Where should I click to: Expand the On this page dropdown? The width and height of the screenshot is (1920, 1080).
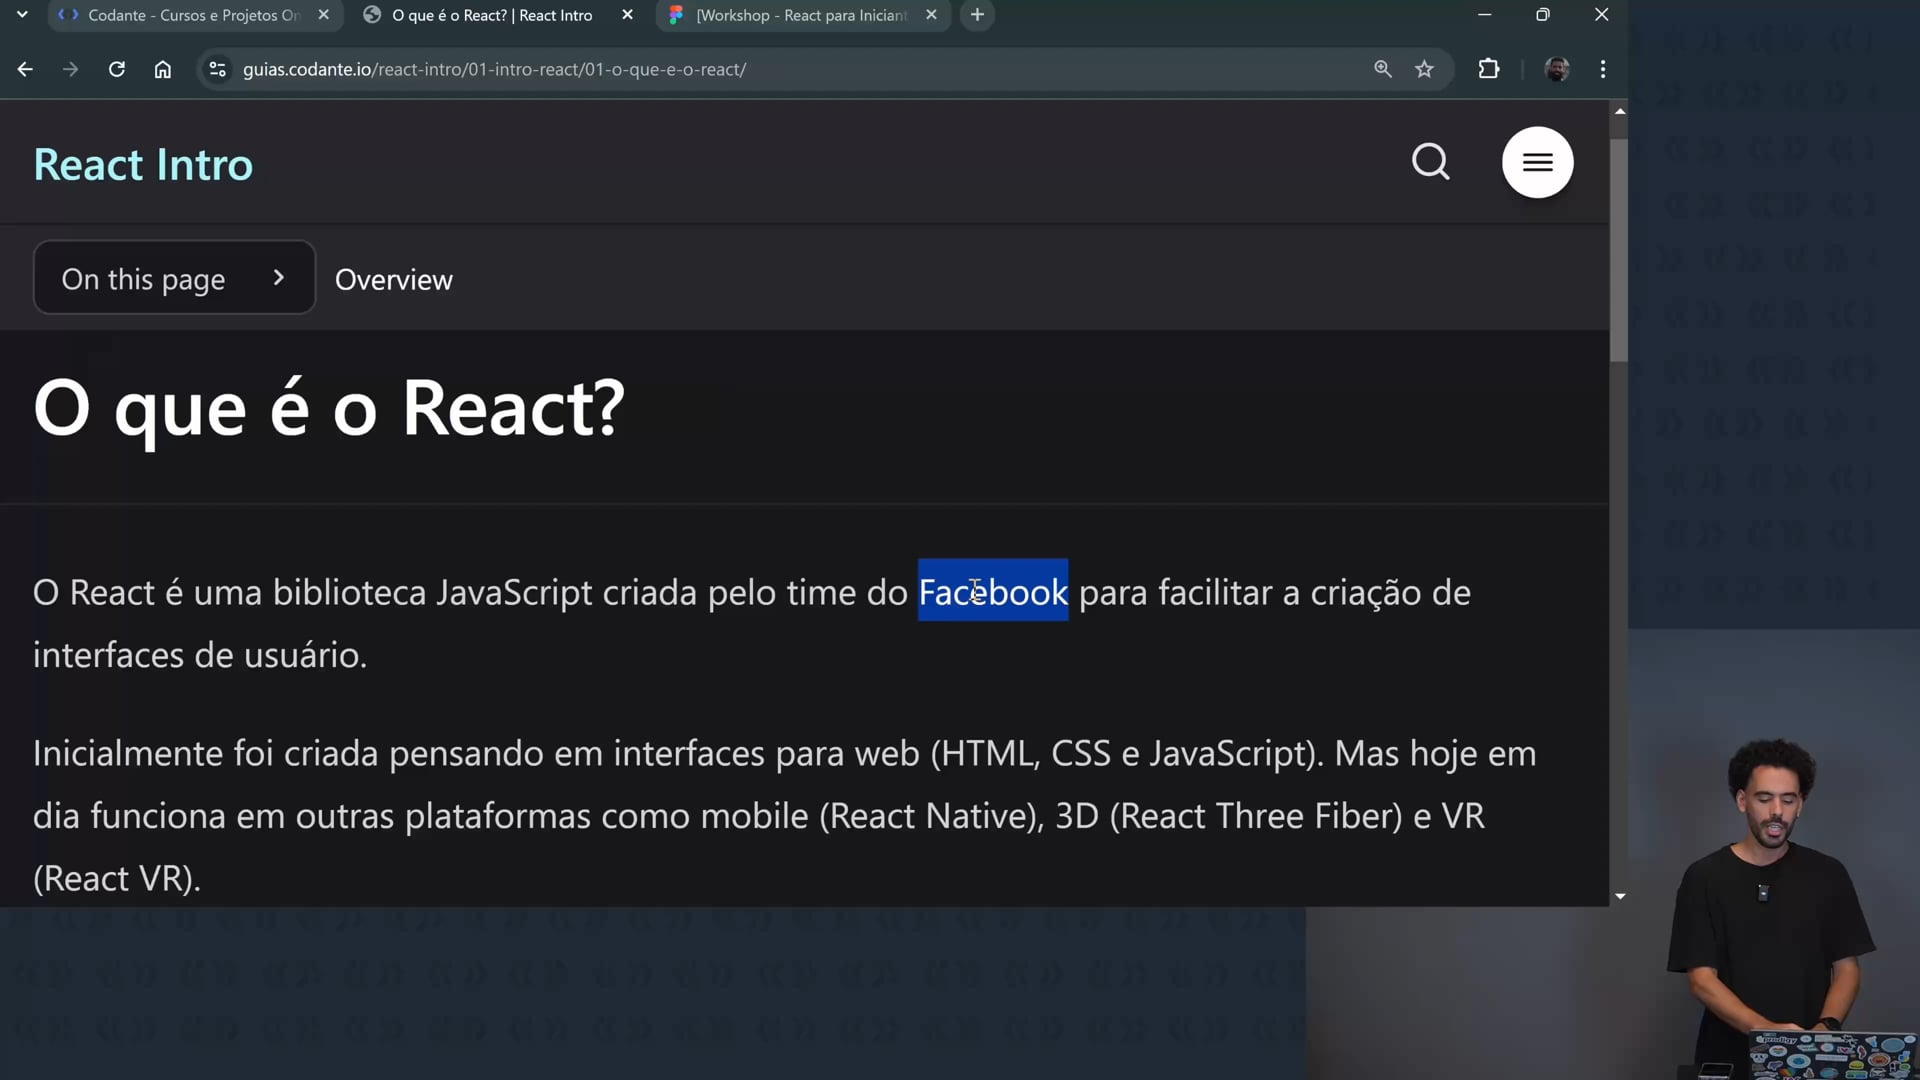[x=174, y=278]
